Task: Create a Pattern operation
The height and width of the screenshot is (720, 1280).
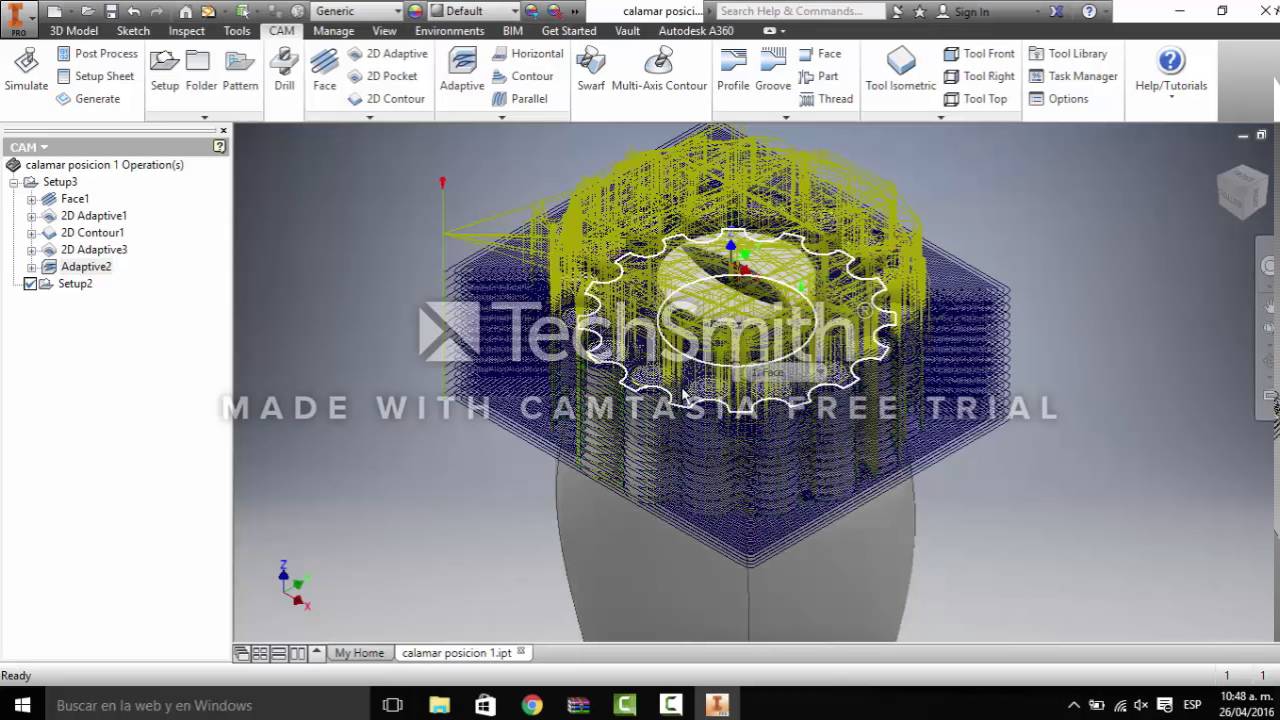Action: coord(240,69)
